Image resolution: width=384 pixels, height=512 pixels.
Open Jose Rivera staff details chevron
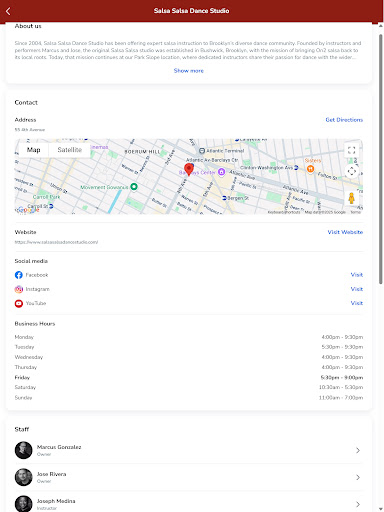(x=358, y=477)
